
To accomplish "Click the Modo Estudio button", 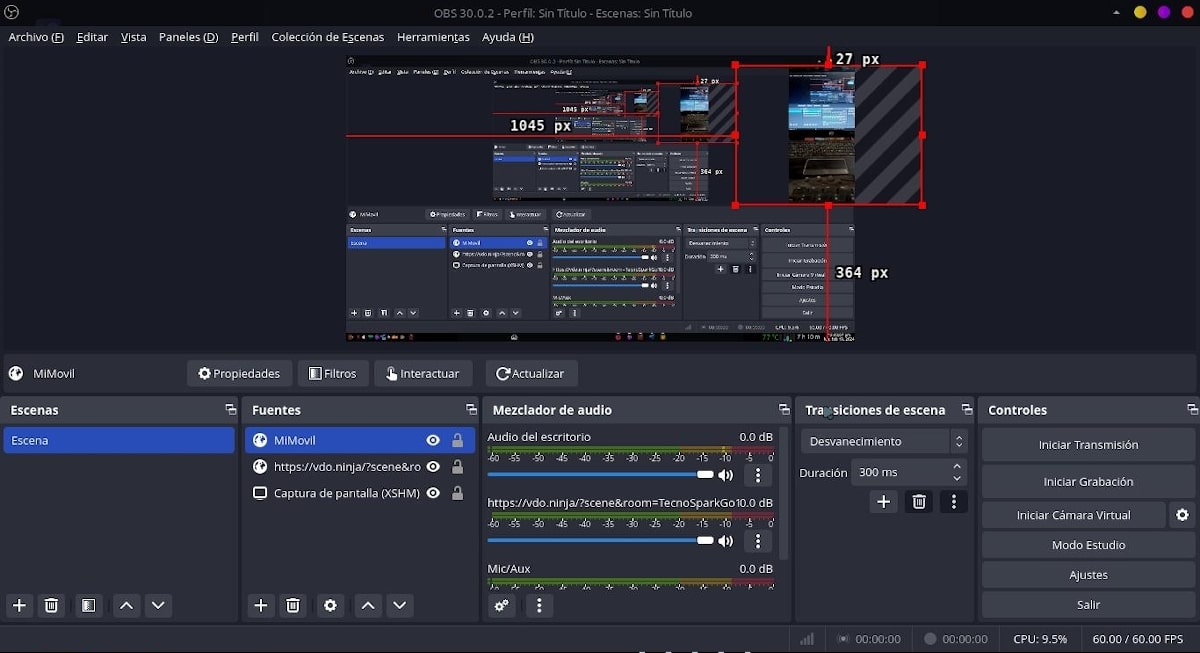I will (1088, 545).
